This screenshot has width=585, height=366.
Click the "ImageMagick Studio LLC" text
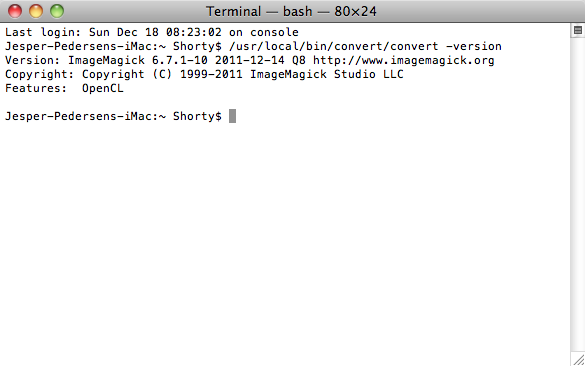coord(326,74)
